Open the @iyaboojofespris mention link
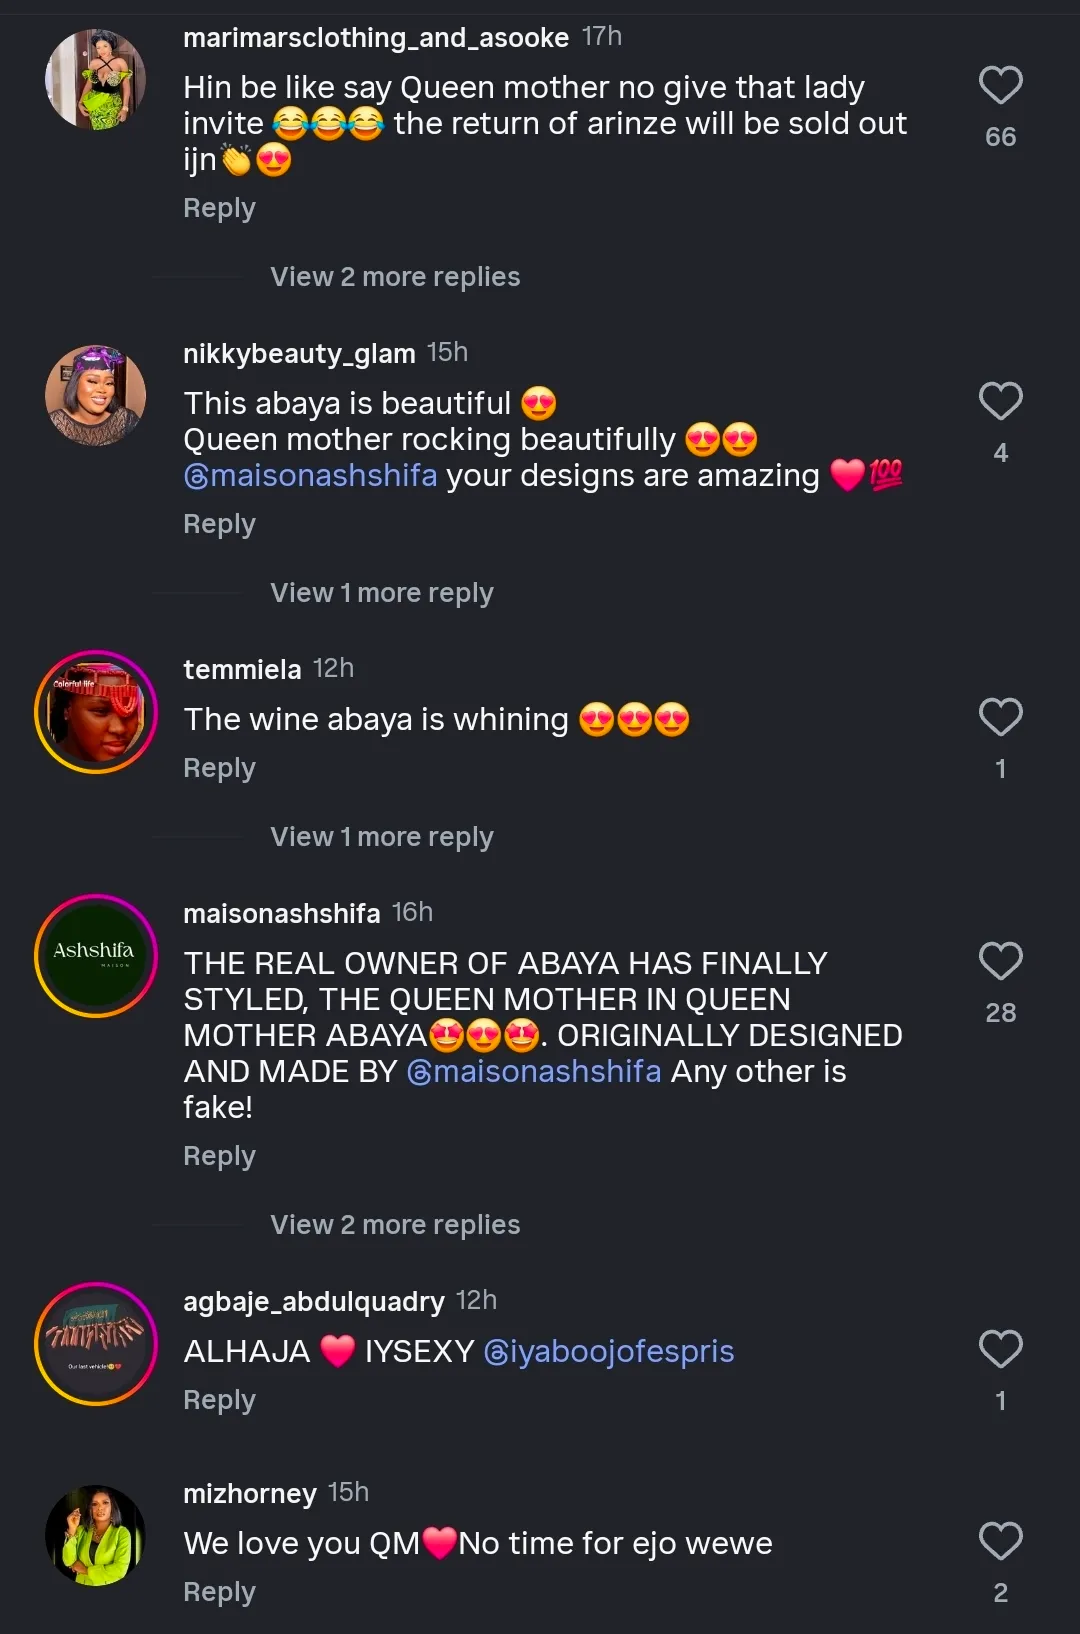1080x1634 pixels. click(609, 1352)
